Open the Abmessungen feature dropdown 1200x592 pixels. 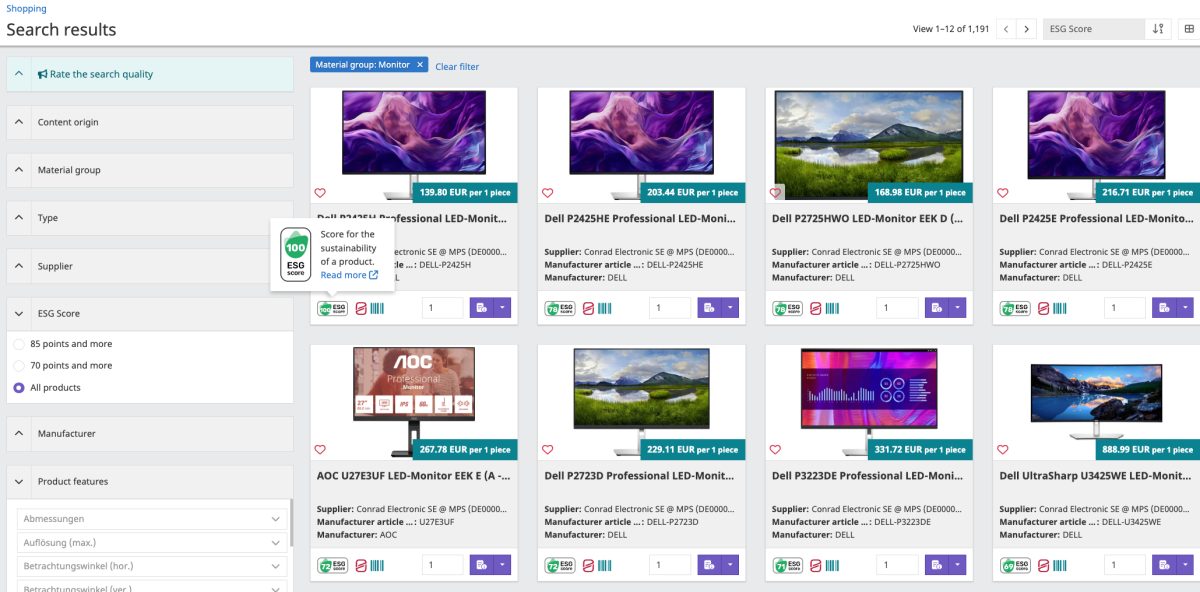click(152, 519)
